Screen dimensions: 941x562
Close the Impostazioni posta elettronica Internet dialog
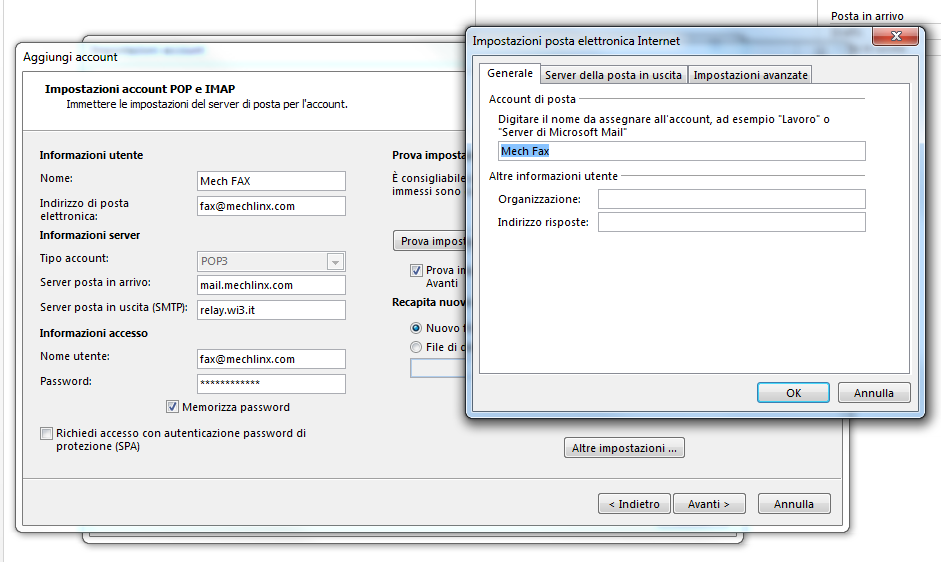pyautogui.click(x=893, y=37)
